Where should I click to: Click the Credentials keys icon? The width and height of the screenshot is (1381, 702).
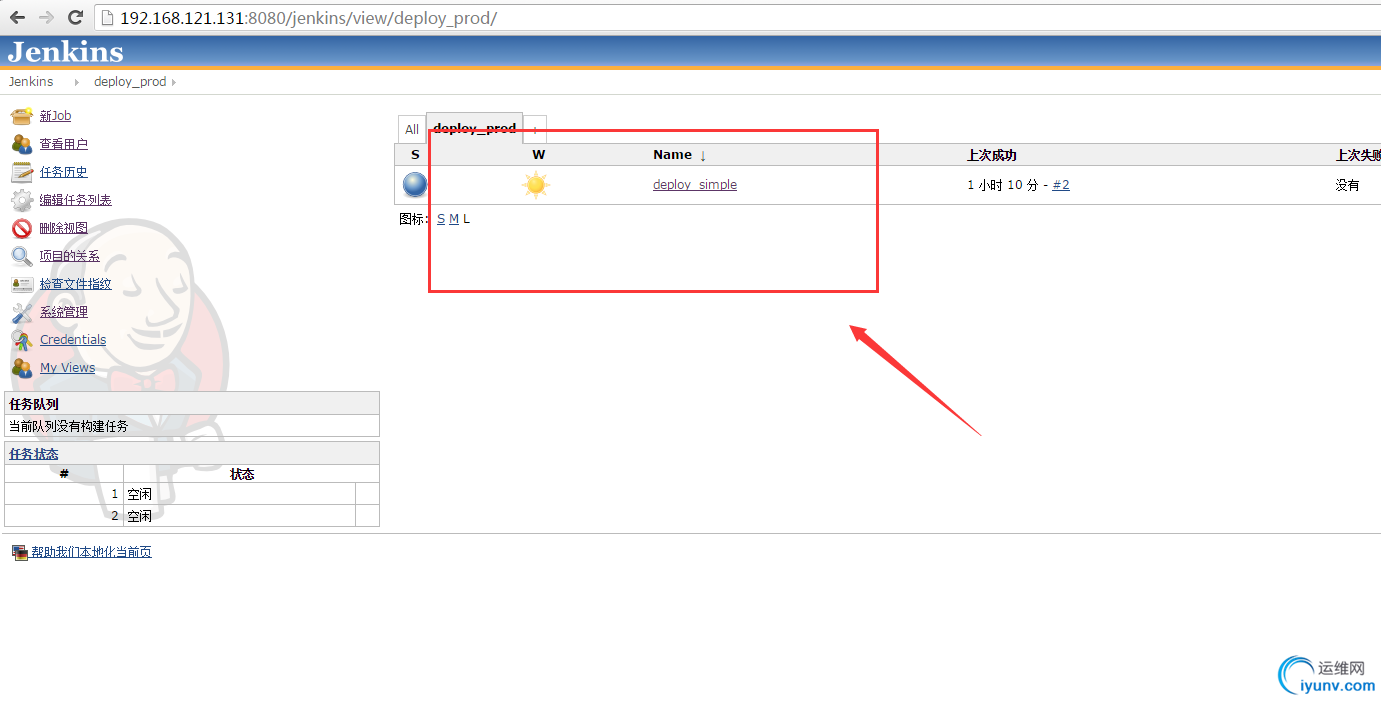[22, 340]
